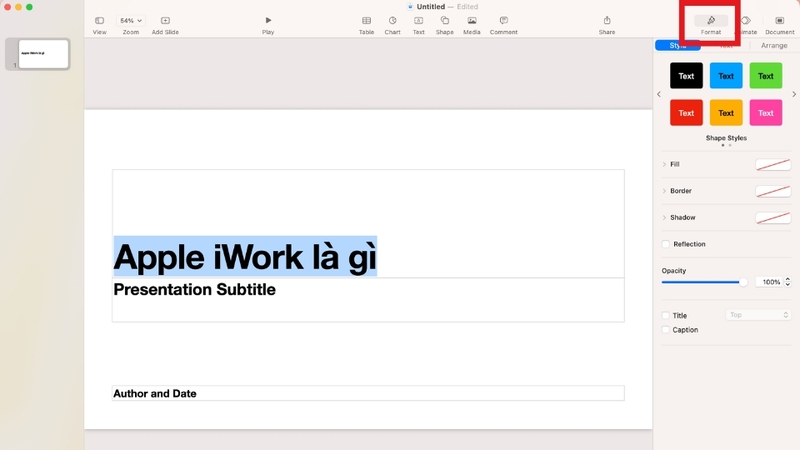Open the Media toolbar menu
This screenshot has width=800, height=450.
472,20
